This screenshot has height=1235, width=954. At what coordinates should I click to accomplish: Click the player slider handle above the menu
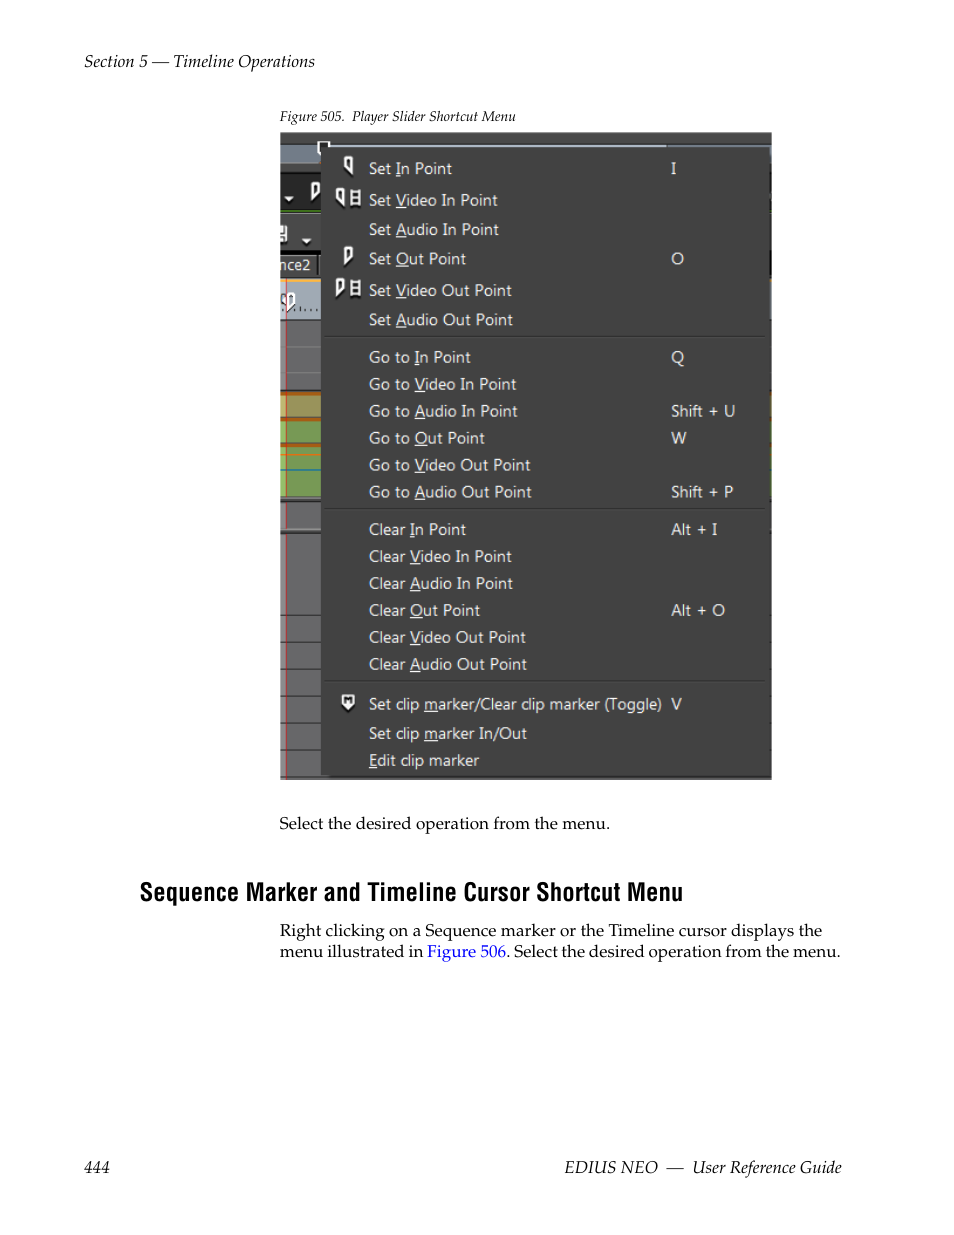click(323, 148)
